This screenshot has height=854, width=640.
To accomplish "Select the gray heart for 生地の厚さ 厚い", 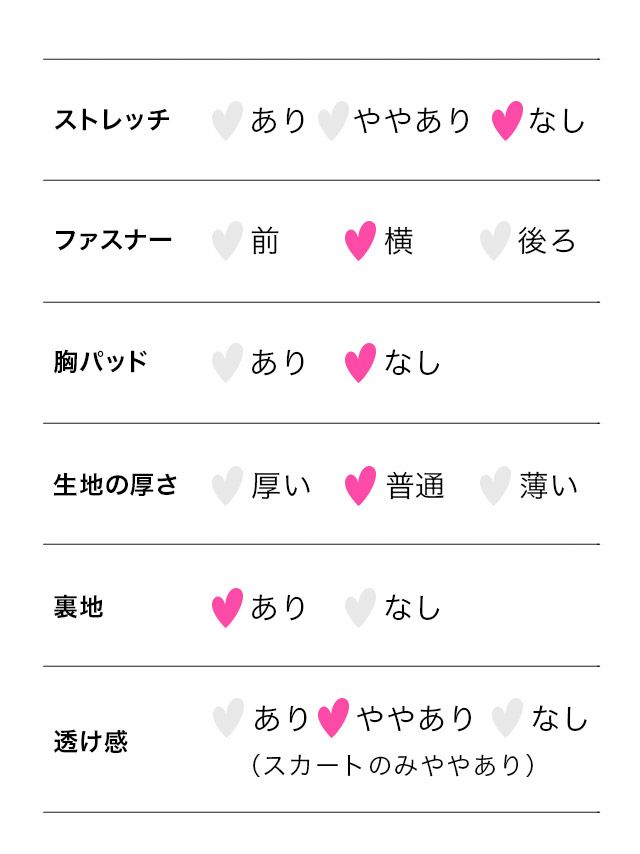I will point(228,486).
